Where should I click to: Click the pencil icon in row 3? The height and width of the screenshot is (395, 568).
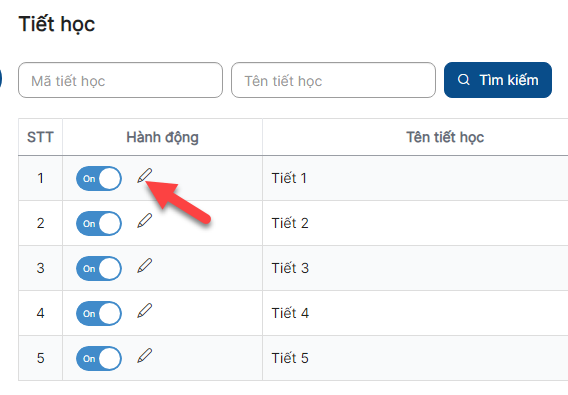145,266
